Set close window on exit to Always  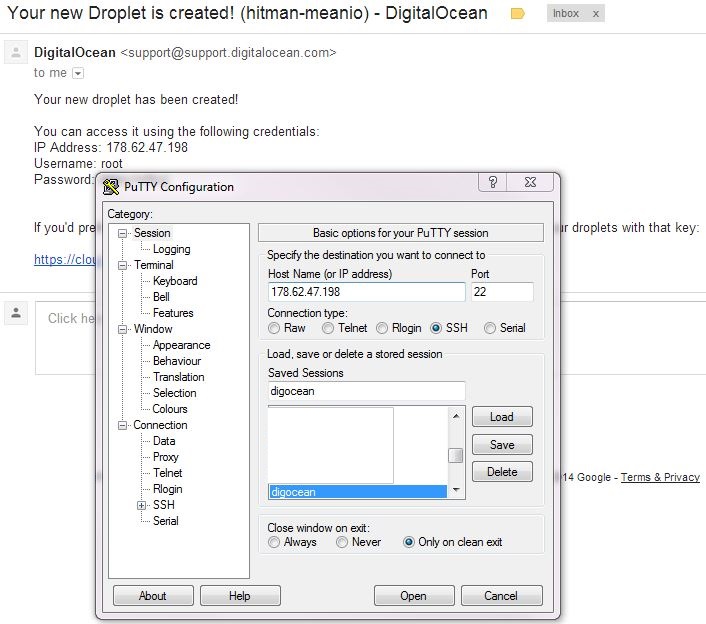tap(274, 542)
